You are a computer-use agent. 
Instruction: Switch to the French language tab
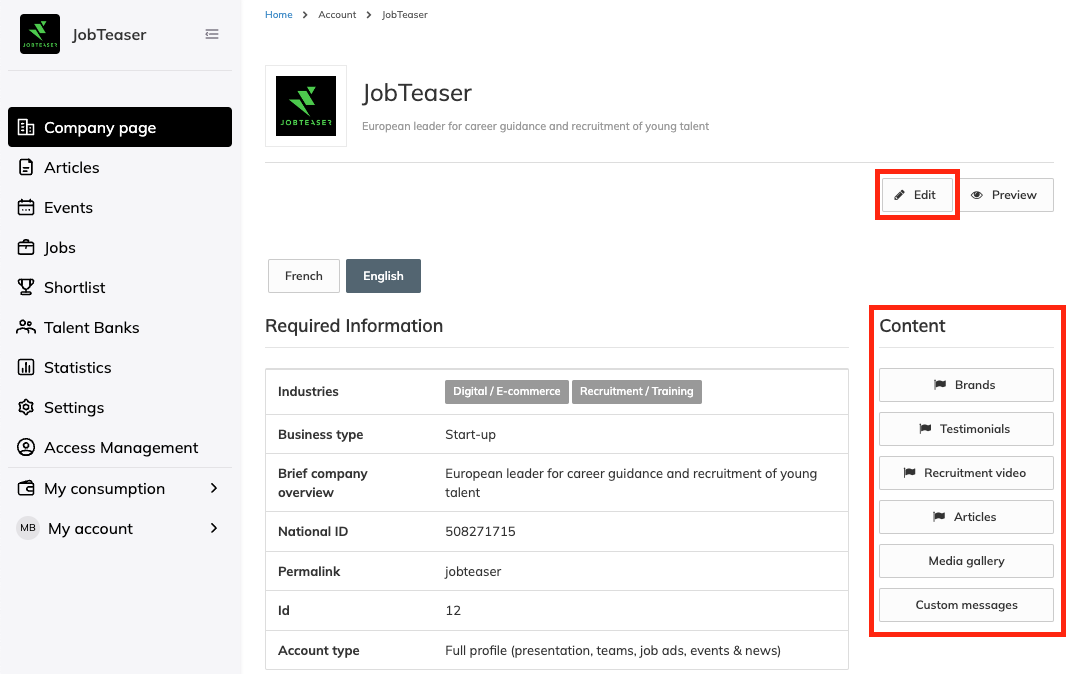click(x=304, y=276)
